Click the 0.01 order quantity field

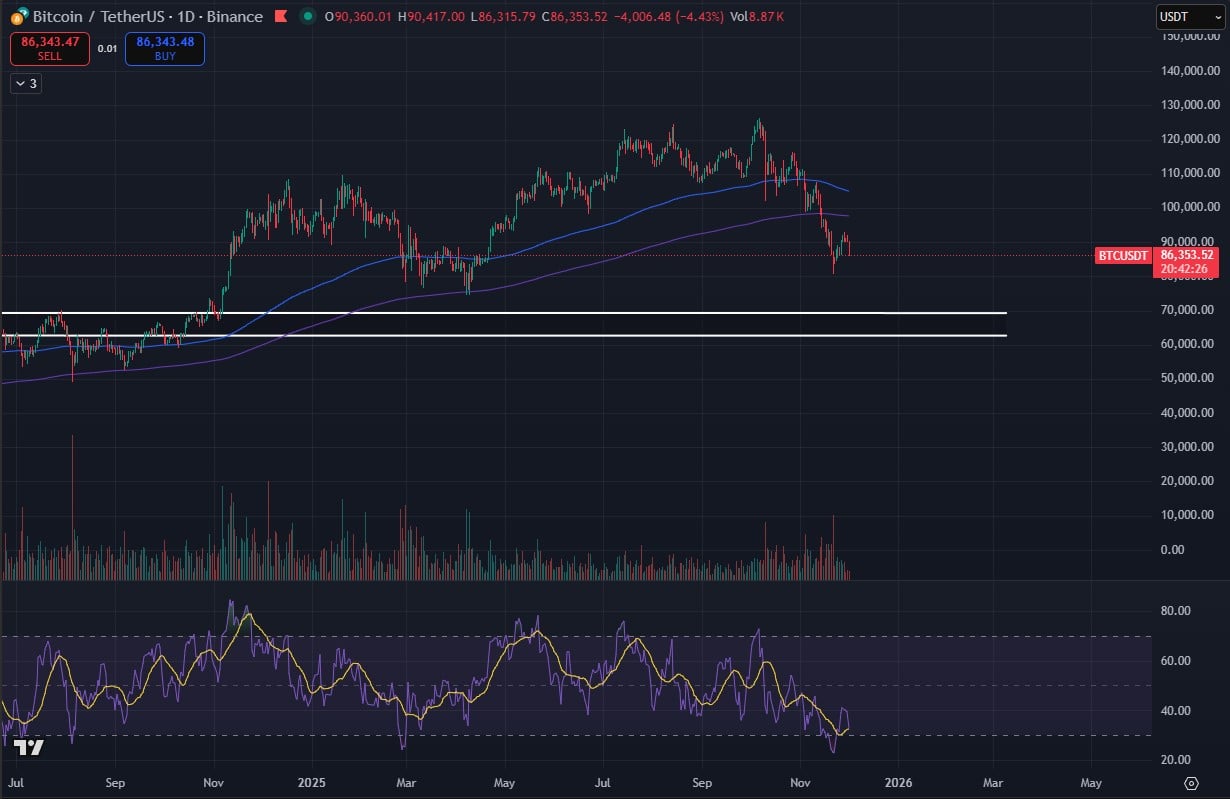[107, 48]
